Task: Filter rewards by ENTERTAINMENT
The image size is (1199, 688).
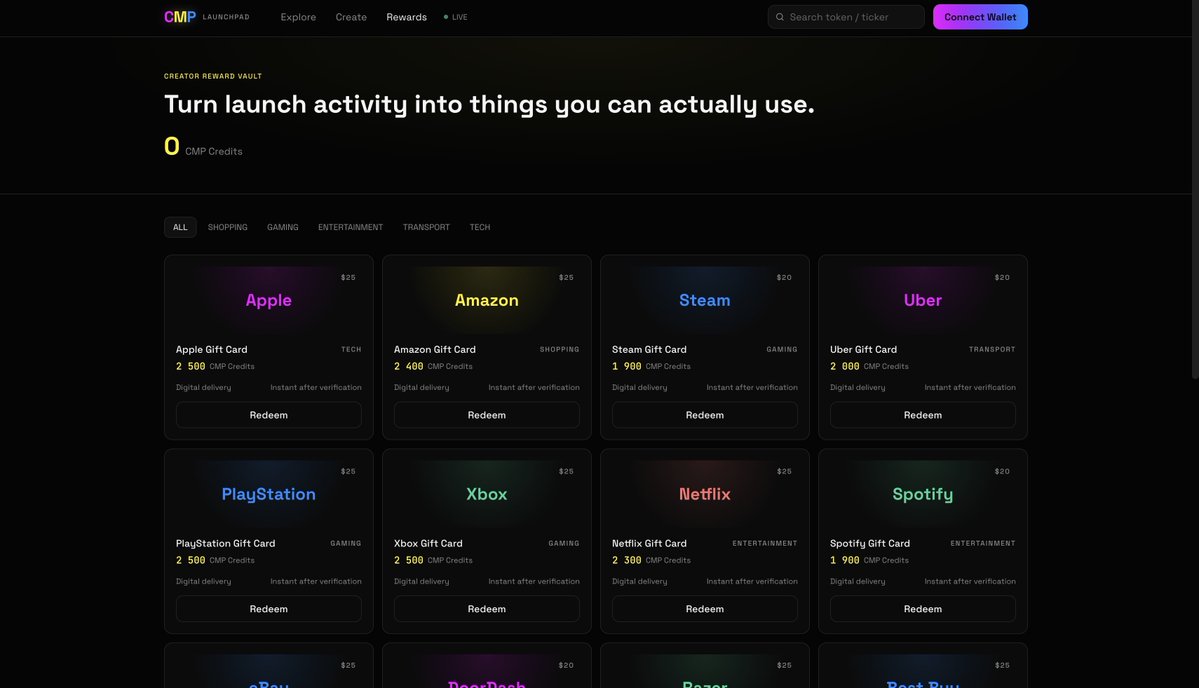Action: click(x=350, y=227)
